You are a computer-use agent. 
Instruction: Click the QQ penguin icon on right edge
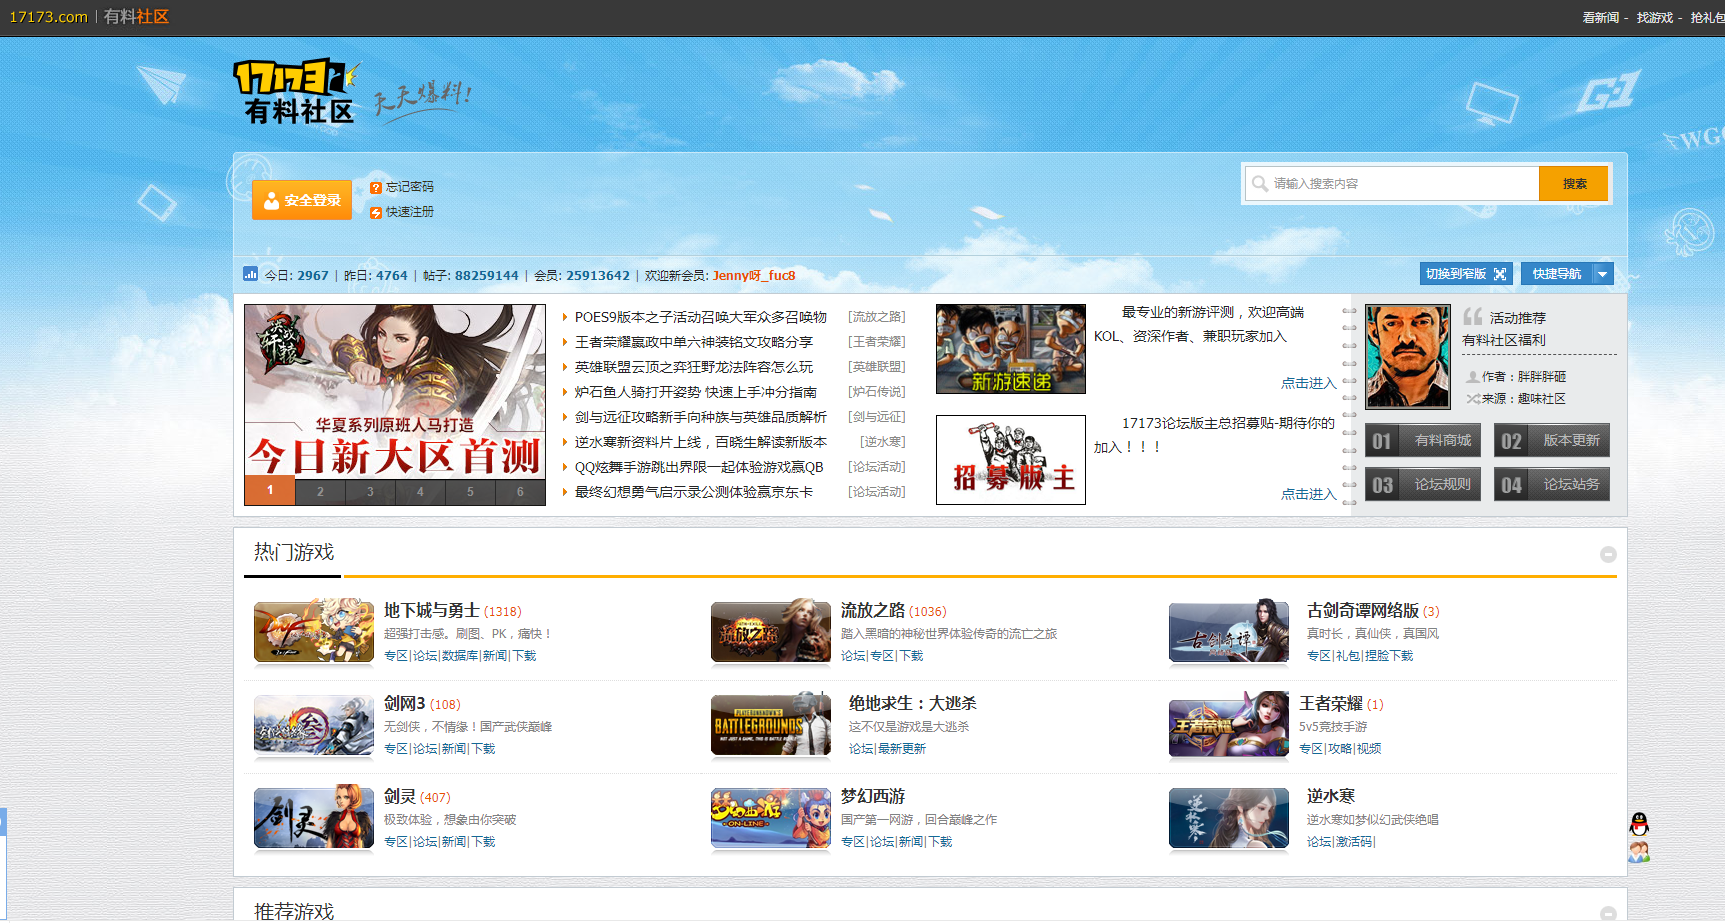1639,824
